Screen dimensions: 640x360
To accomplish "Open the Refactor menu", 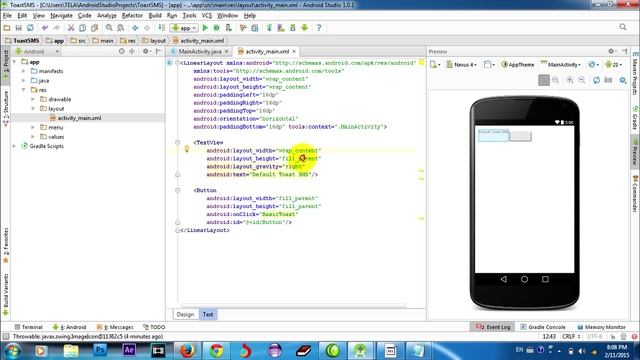I will (132, 16).
